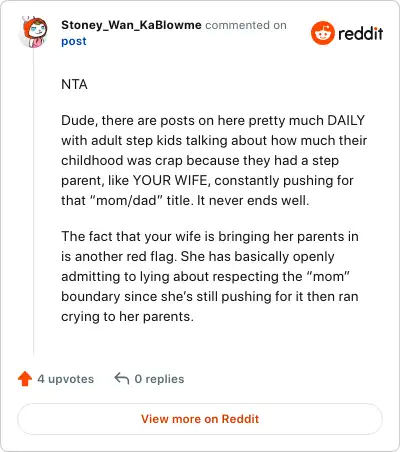Click the "YOUR WIFE" capitalized phrase

[171, 180]
